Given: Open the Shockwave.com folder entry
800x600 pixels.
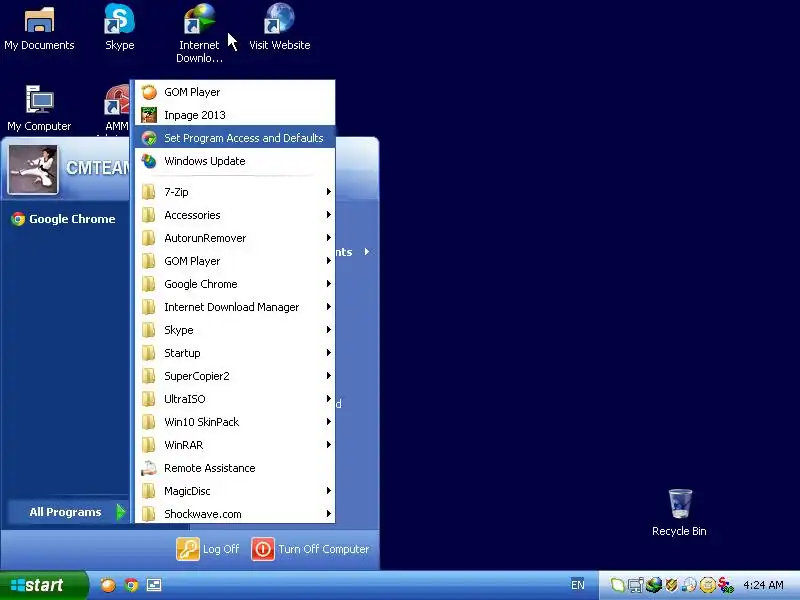Looking at the screenshot, I should point(235,513).
